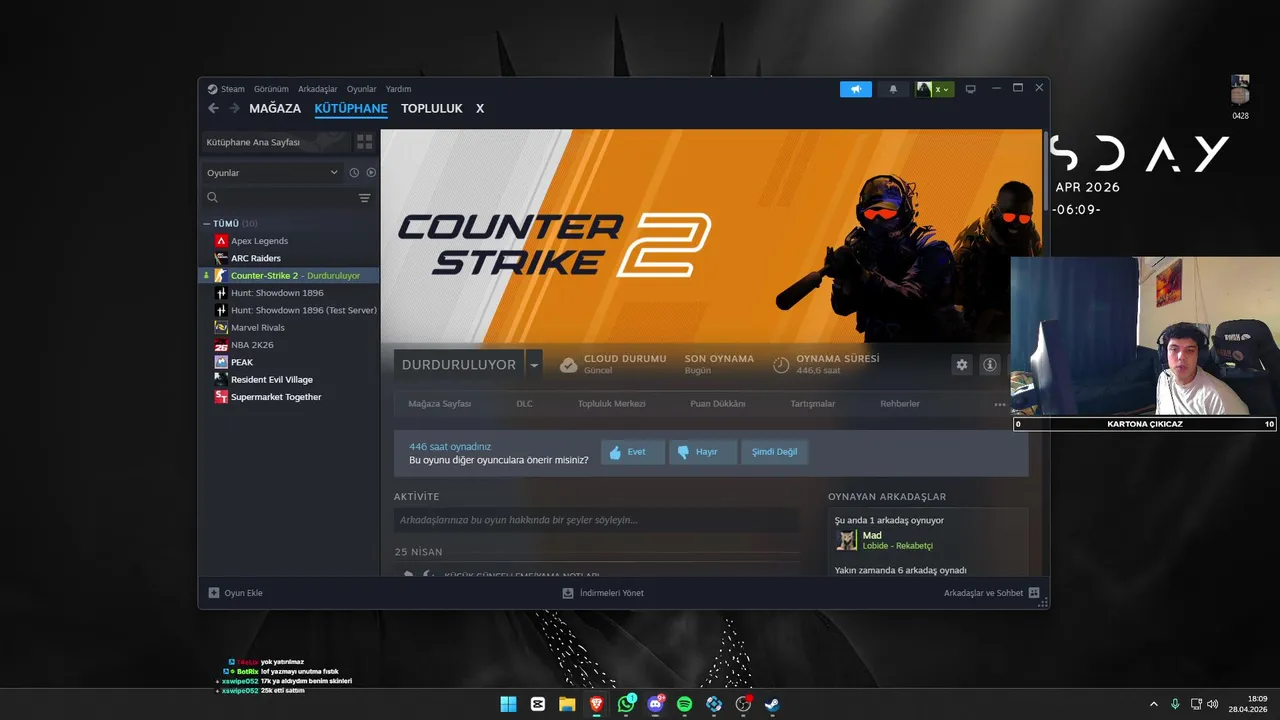
Task: Sort by recent activity clock icon
Action: (x=354, y=173)
